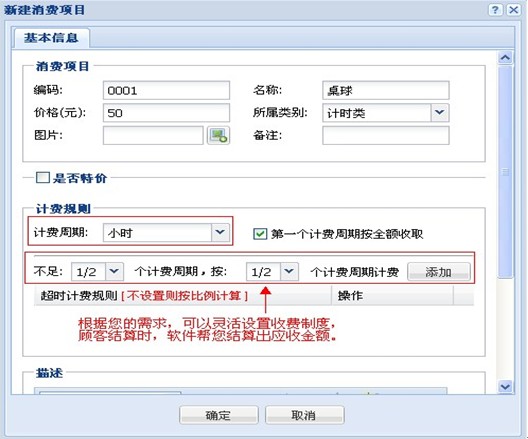The height and width of the screenshot is (439, 528).
Task: Open the 不足 1/2 dropdown
Action: click(x=114, y=271)
